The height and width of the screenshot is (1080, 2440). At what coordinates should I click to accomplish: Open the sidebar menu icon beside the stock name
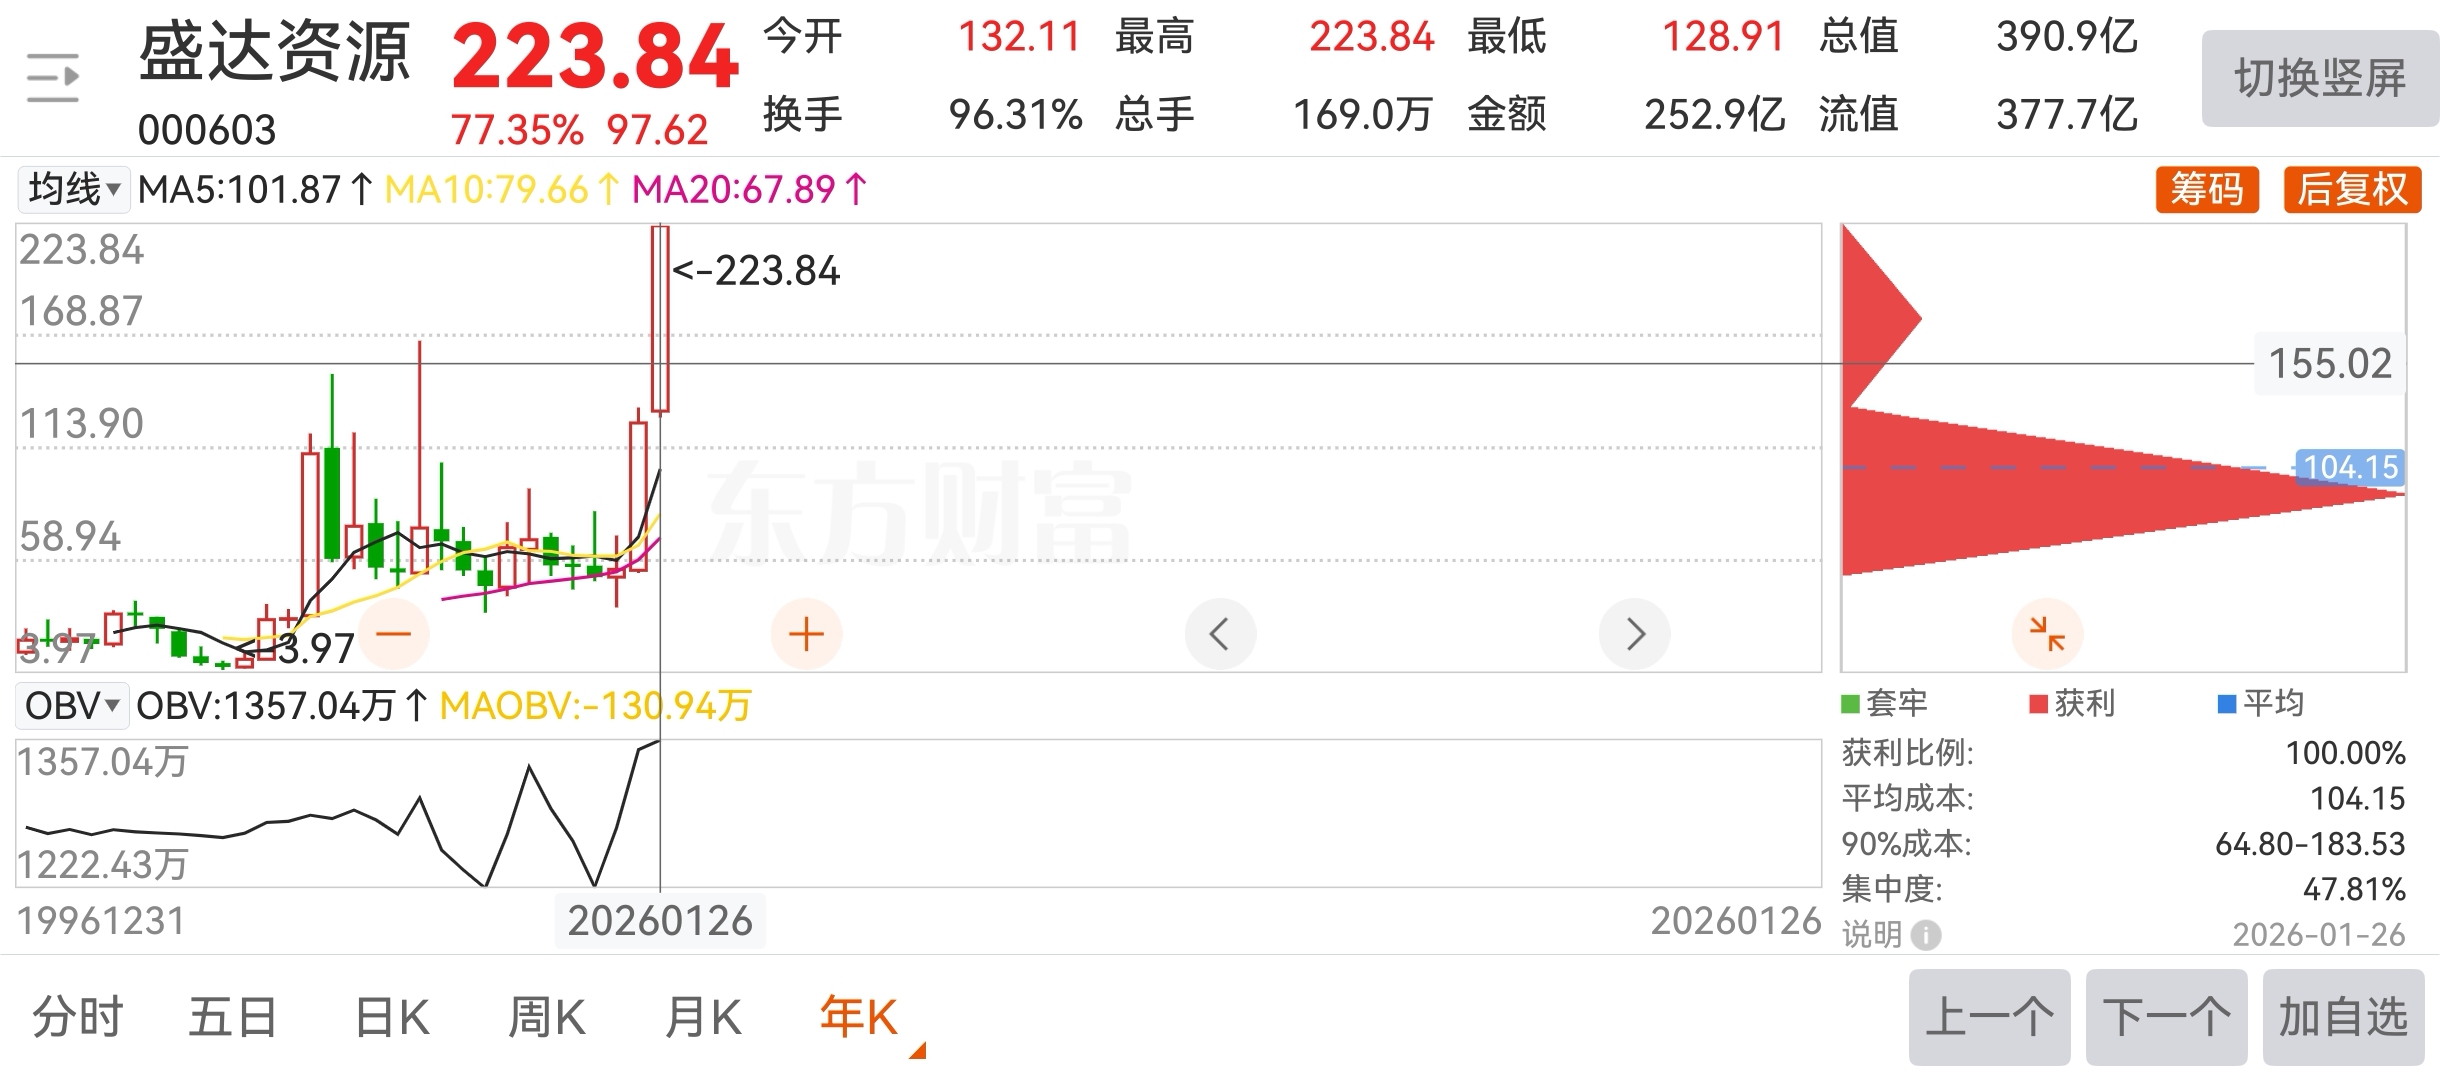53,78
